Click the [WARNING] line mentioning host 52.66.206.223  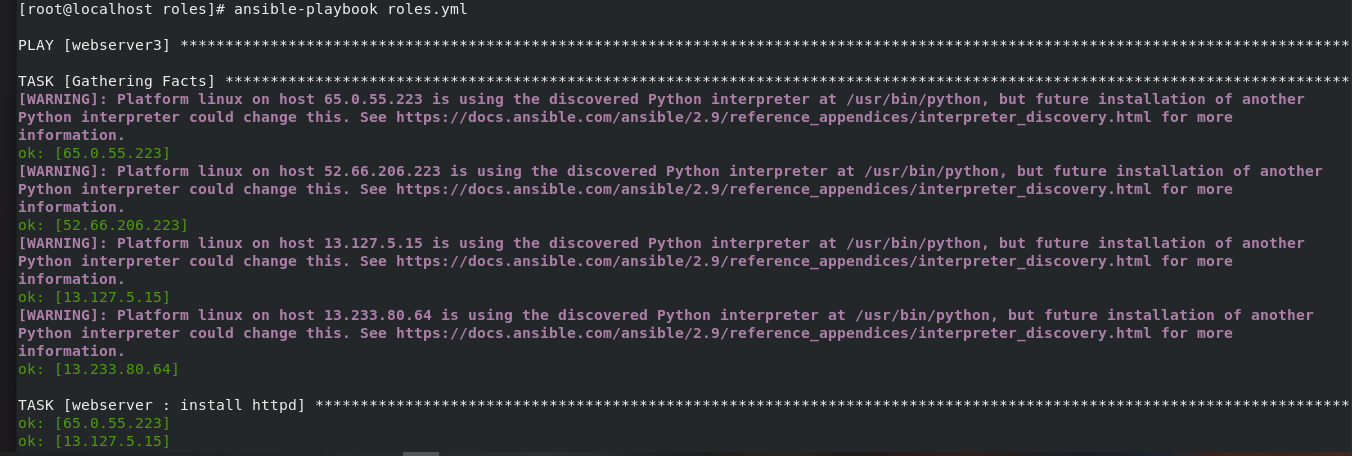pyautogui.click(x=670, y=171)
